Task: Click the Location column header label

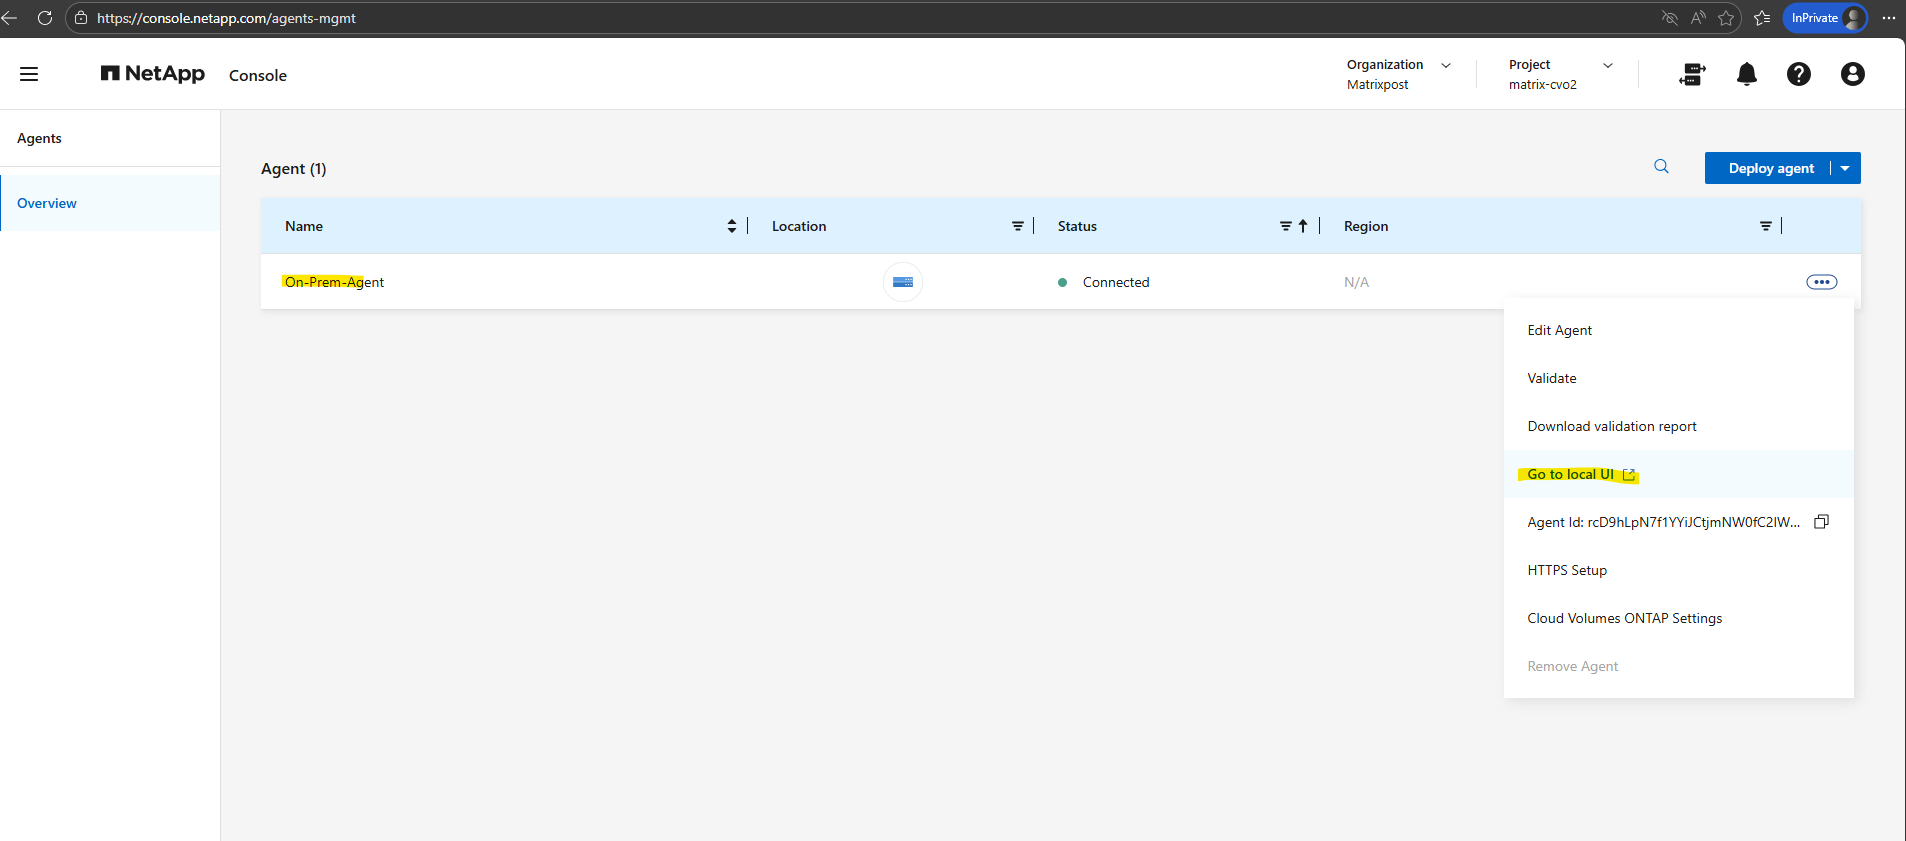Action: click(x=799, y=226)
